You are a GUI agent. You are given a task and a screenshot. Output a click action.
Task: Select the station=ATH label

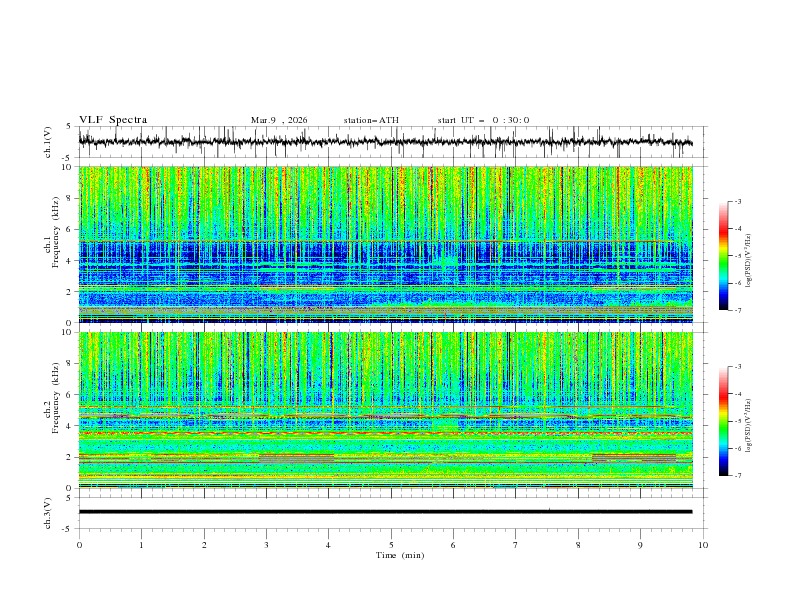click(x=371, y=120)
